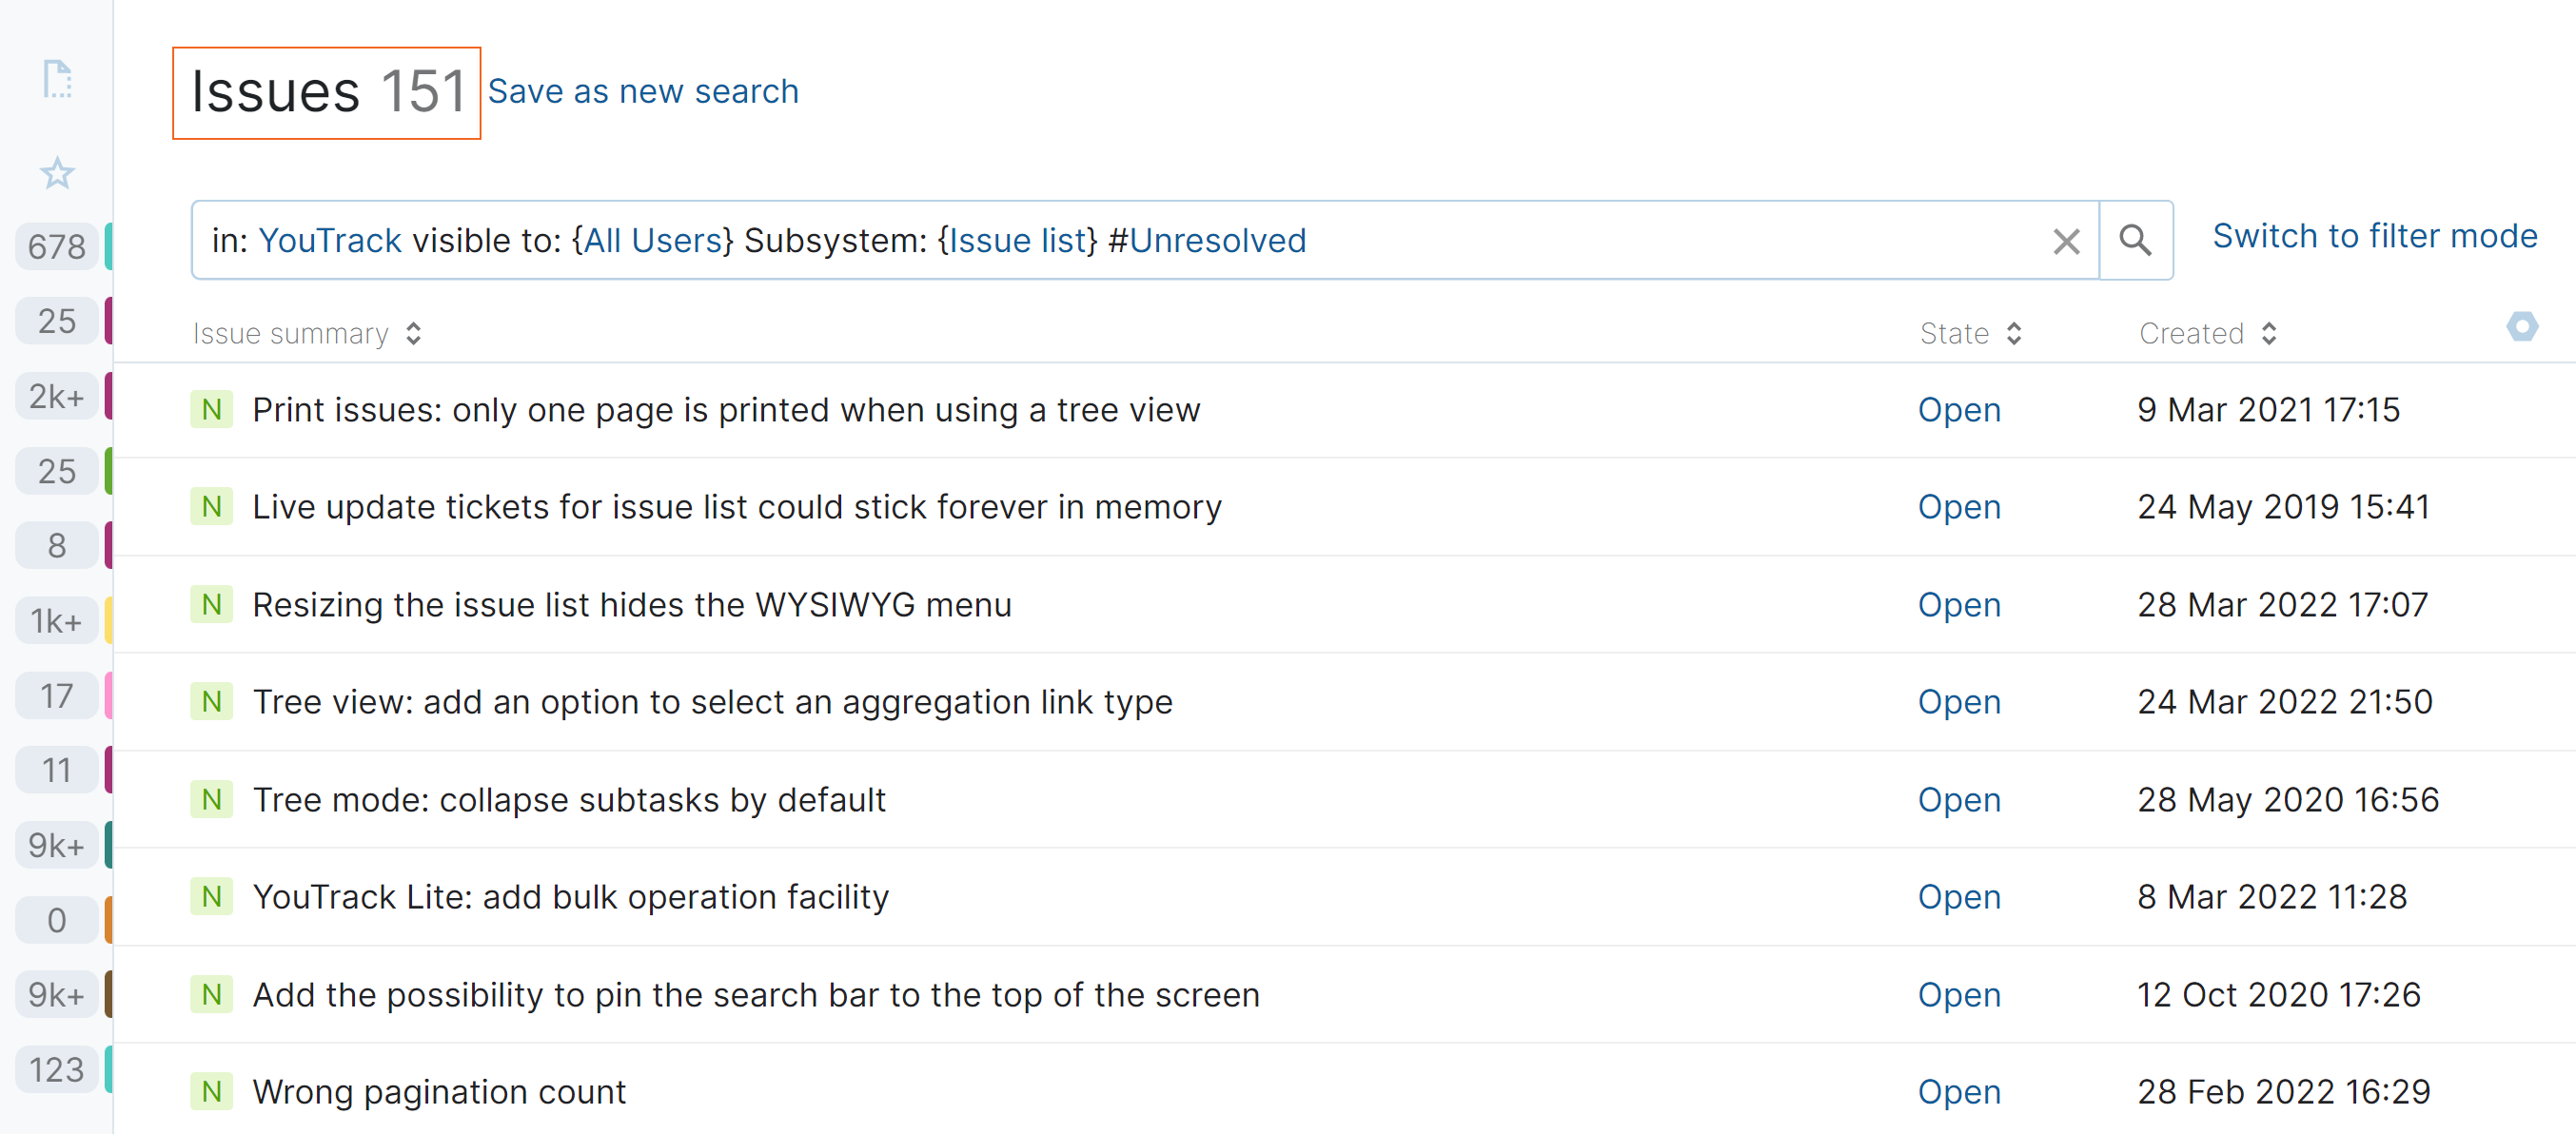Viewport: 2576px width, 1134px height.
Task: Click N priority icon for YouTrack Lite issue
Action: tap(211, 896)
